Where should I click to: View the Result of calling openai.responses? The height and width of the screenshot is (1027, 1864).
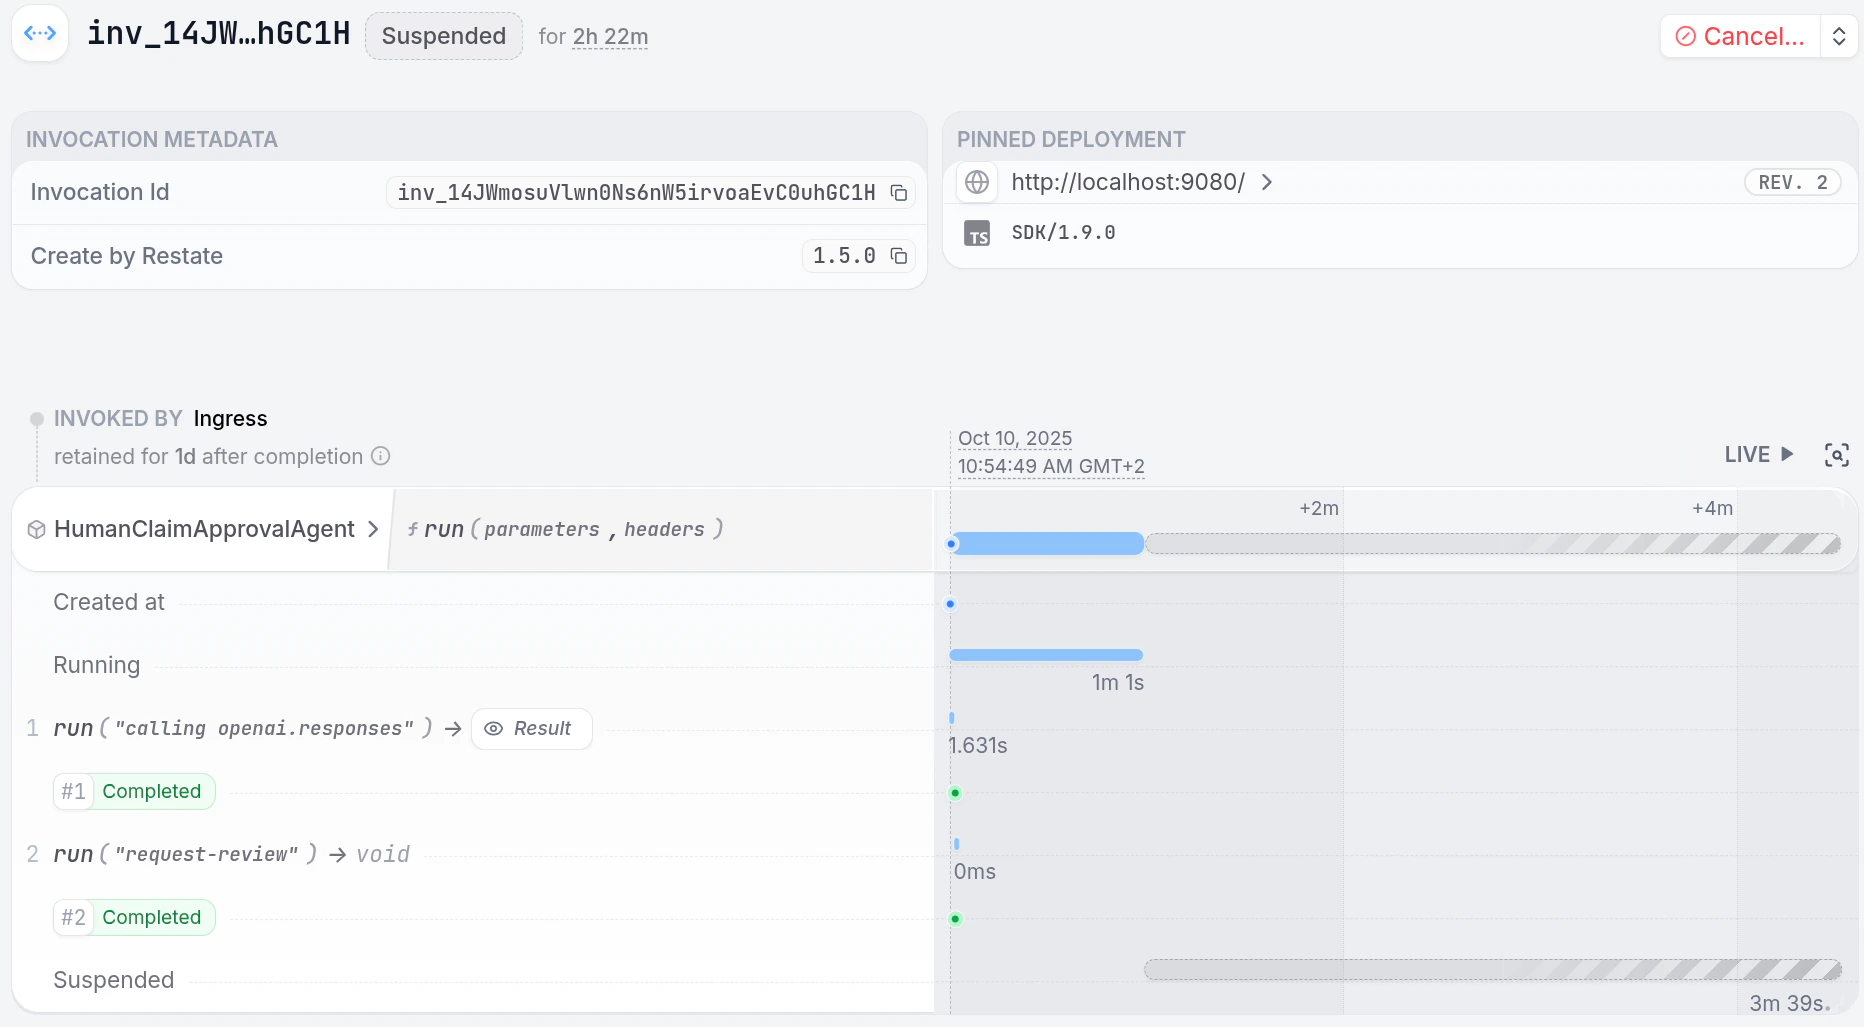coord(531,729)
